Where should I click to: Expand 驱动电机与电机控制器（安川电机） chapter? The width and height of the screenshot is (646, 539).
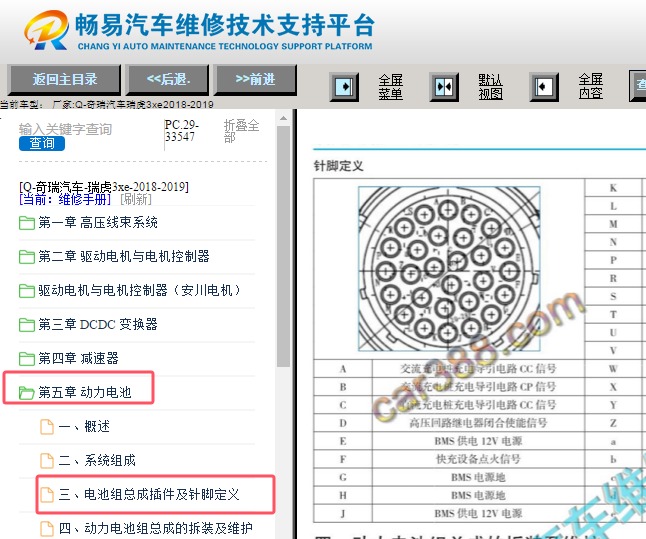(x=140, y=291)
